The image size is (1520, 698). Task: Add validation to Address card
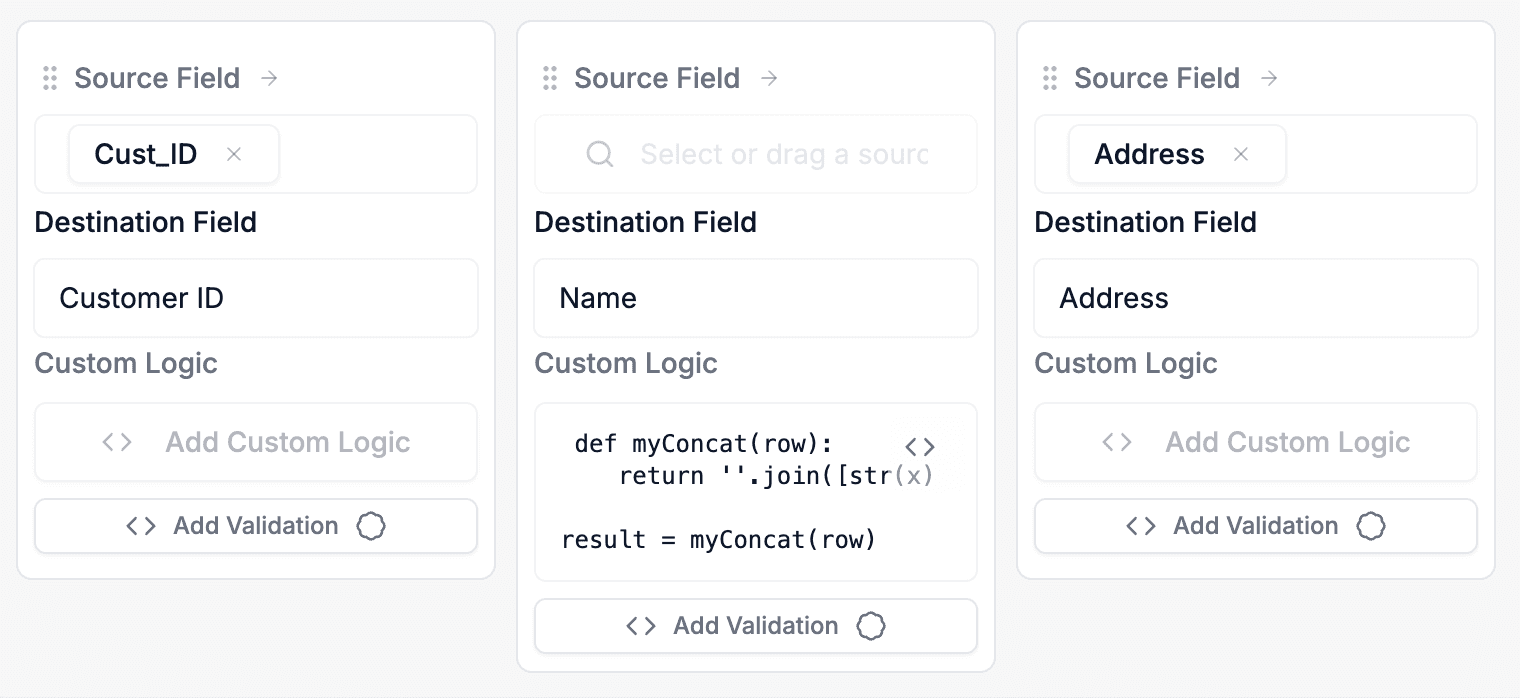(x=1256, y=526)
